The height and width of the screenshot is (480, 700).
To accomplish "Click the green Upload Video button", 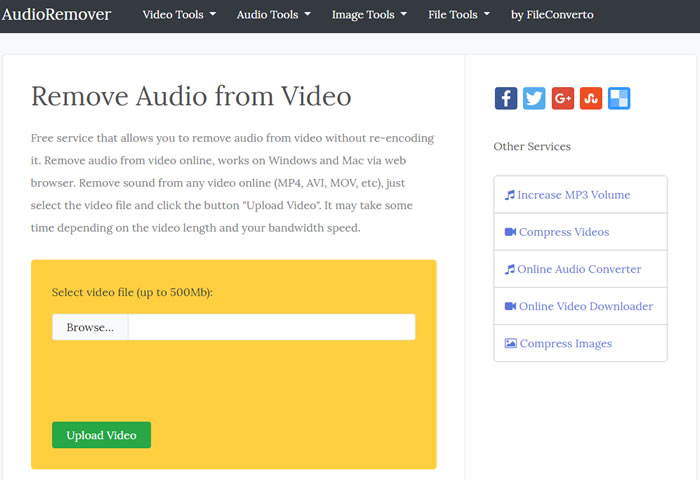I will pos(101,435).
